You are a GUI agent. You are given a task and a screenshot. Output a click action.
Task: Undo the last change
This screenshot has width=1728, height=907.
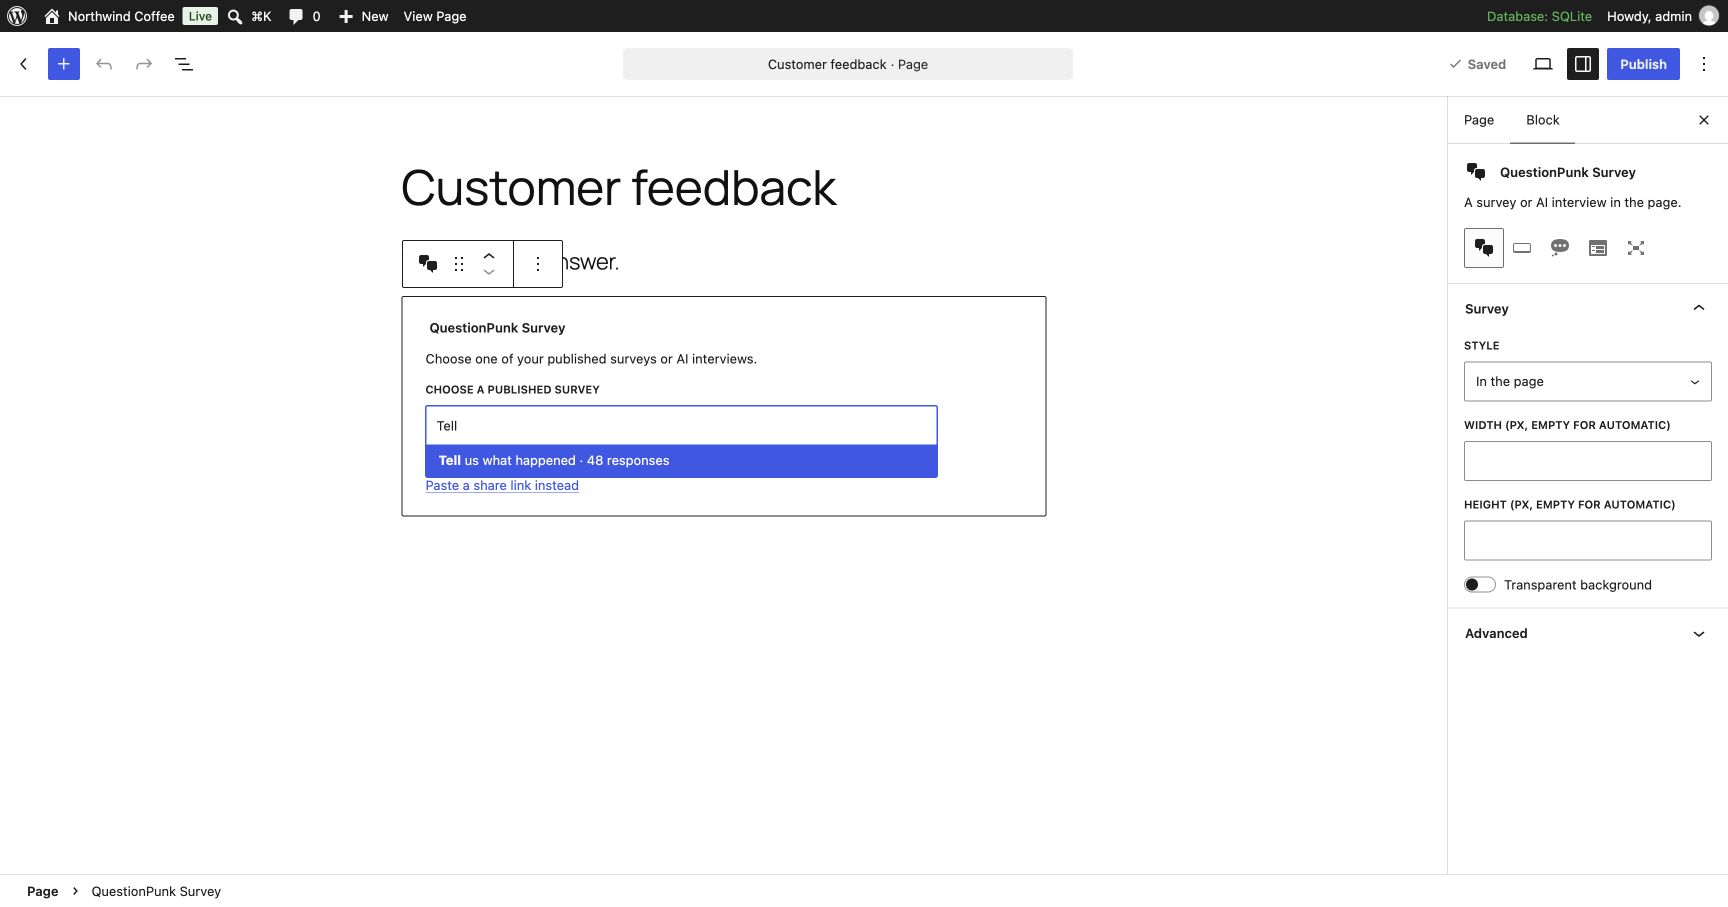click(104, 64)
